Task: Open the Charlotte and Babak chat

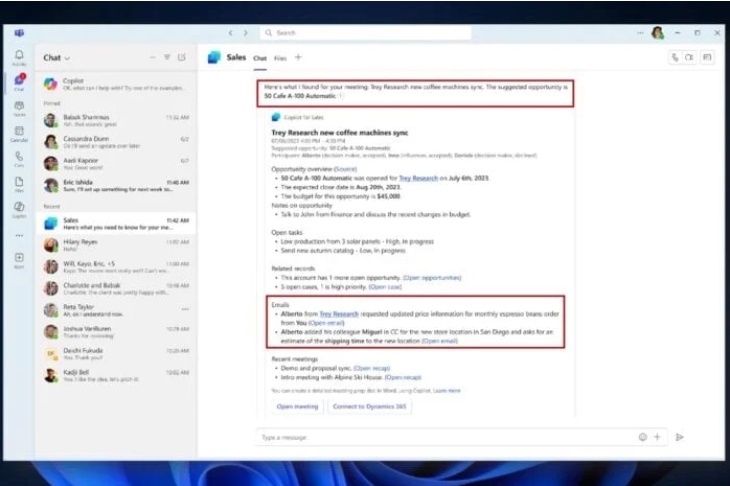Action: tap(116, 288)
